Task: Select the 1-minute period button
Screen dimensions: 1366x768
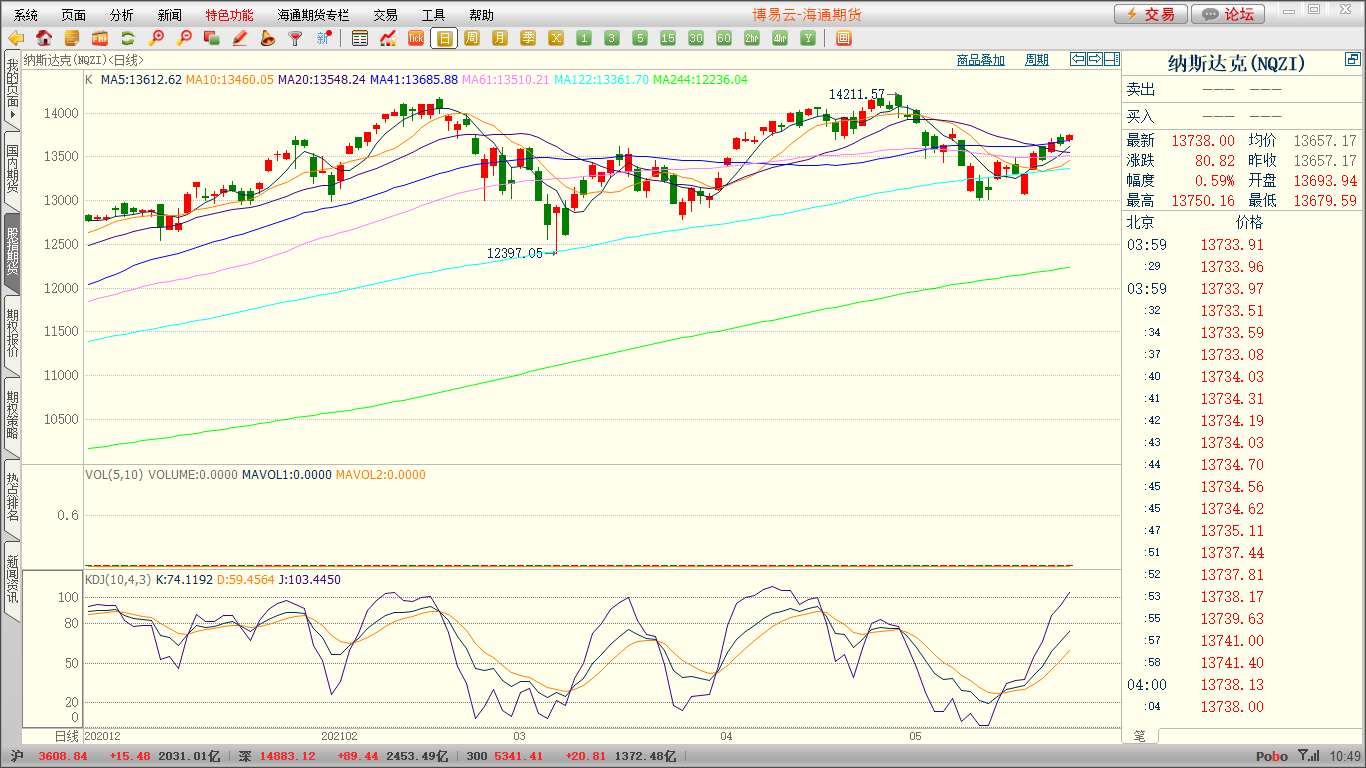Action: tap(584, 38)
